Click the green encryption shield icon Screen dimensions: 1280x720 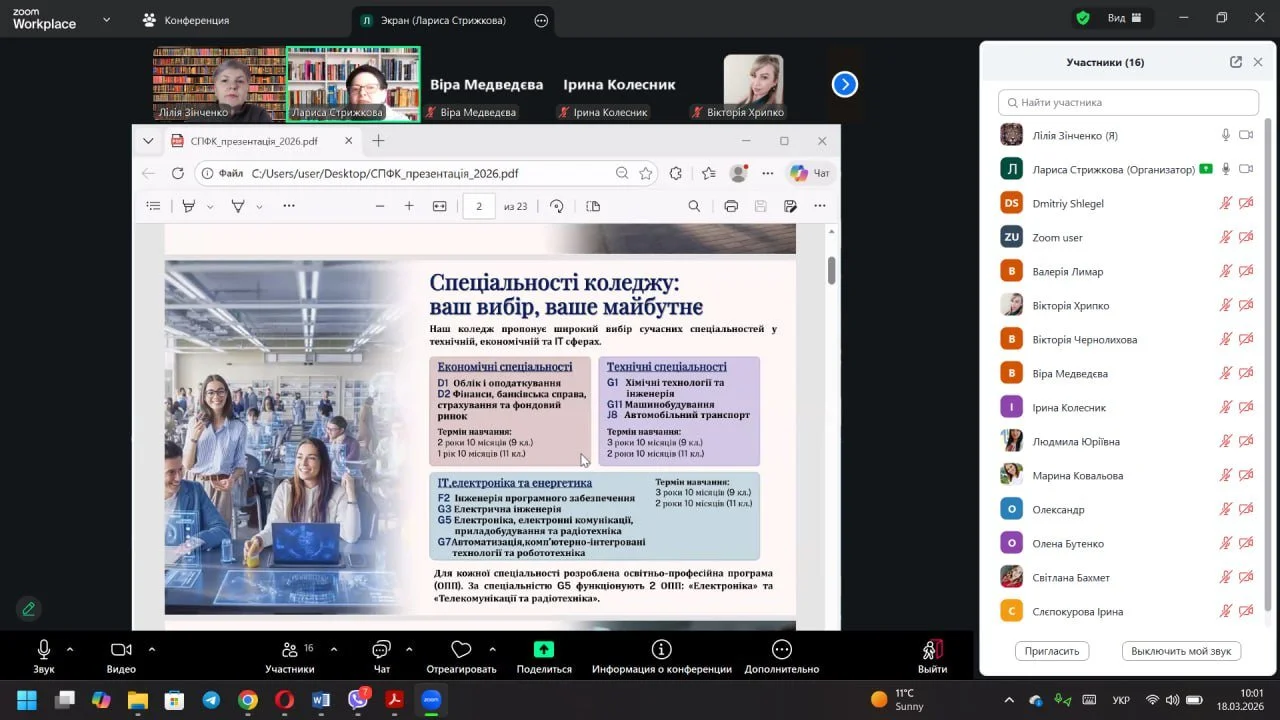(1083, 18)
